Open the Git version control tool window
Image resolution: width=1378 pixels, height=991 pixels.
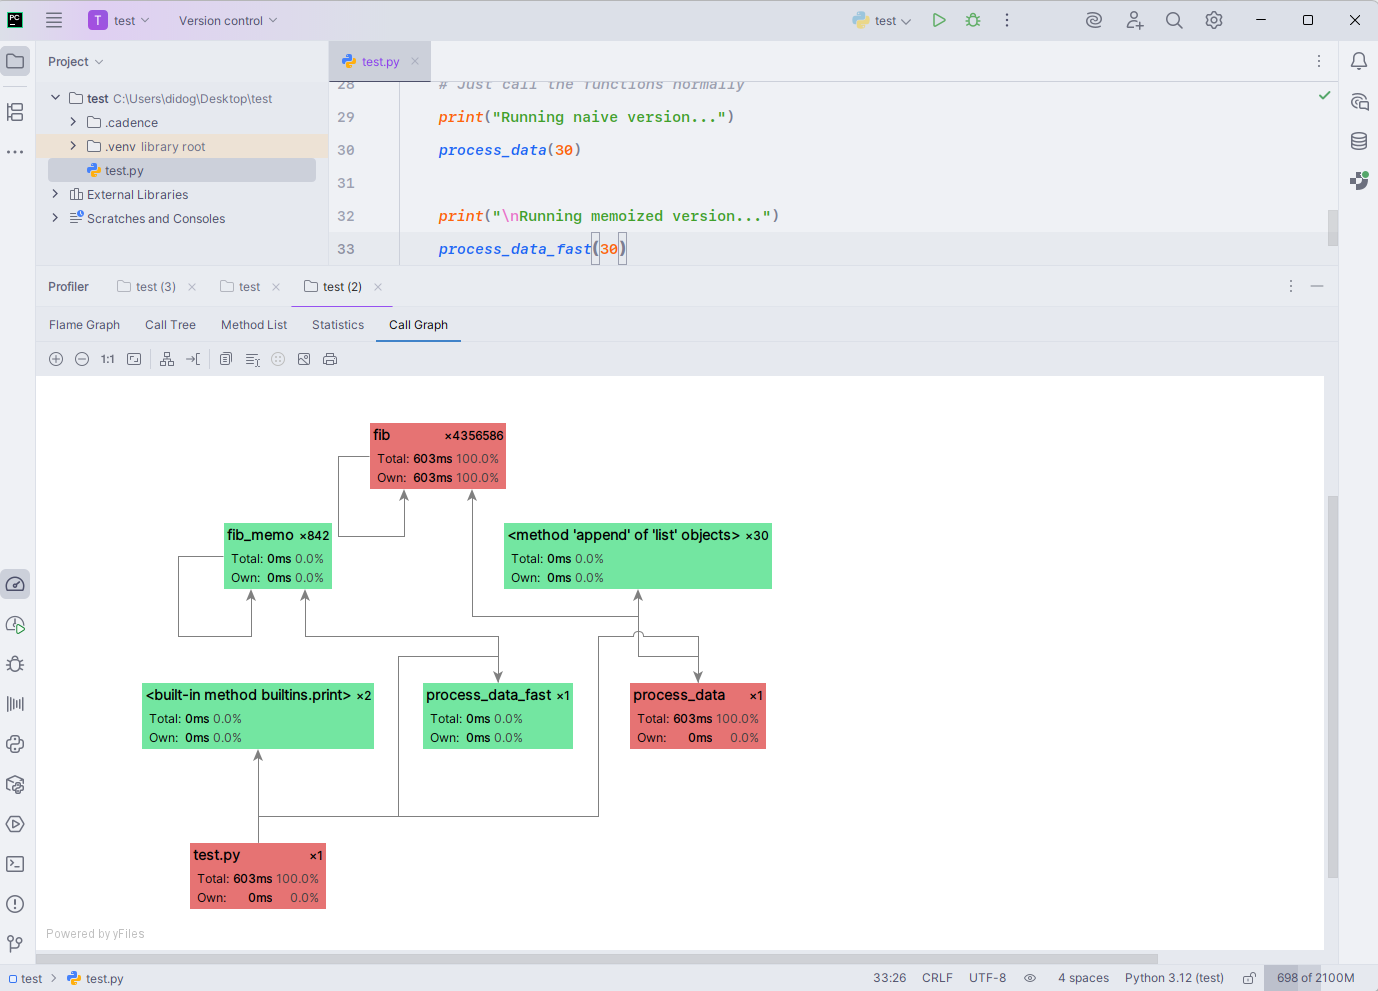pos(15,943)
